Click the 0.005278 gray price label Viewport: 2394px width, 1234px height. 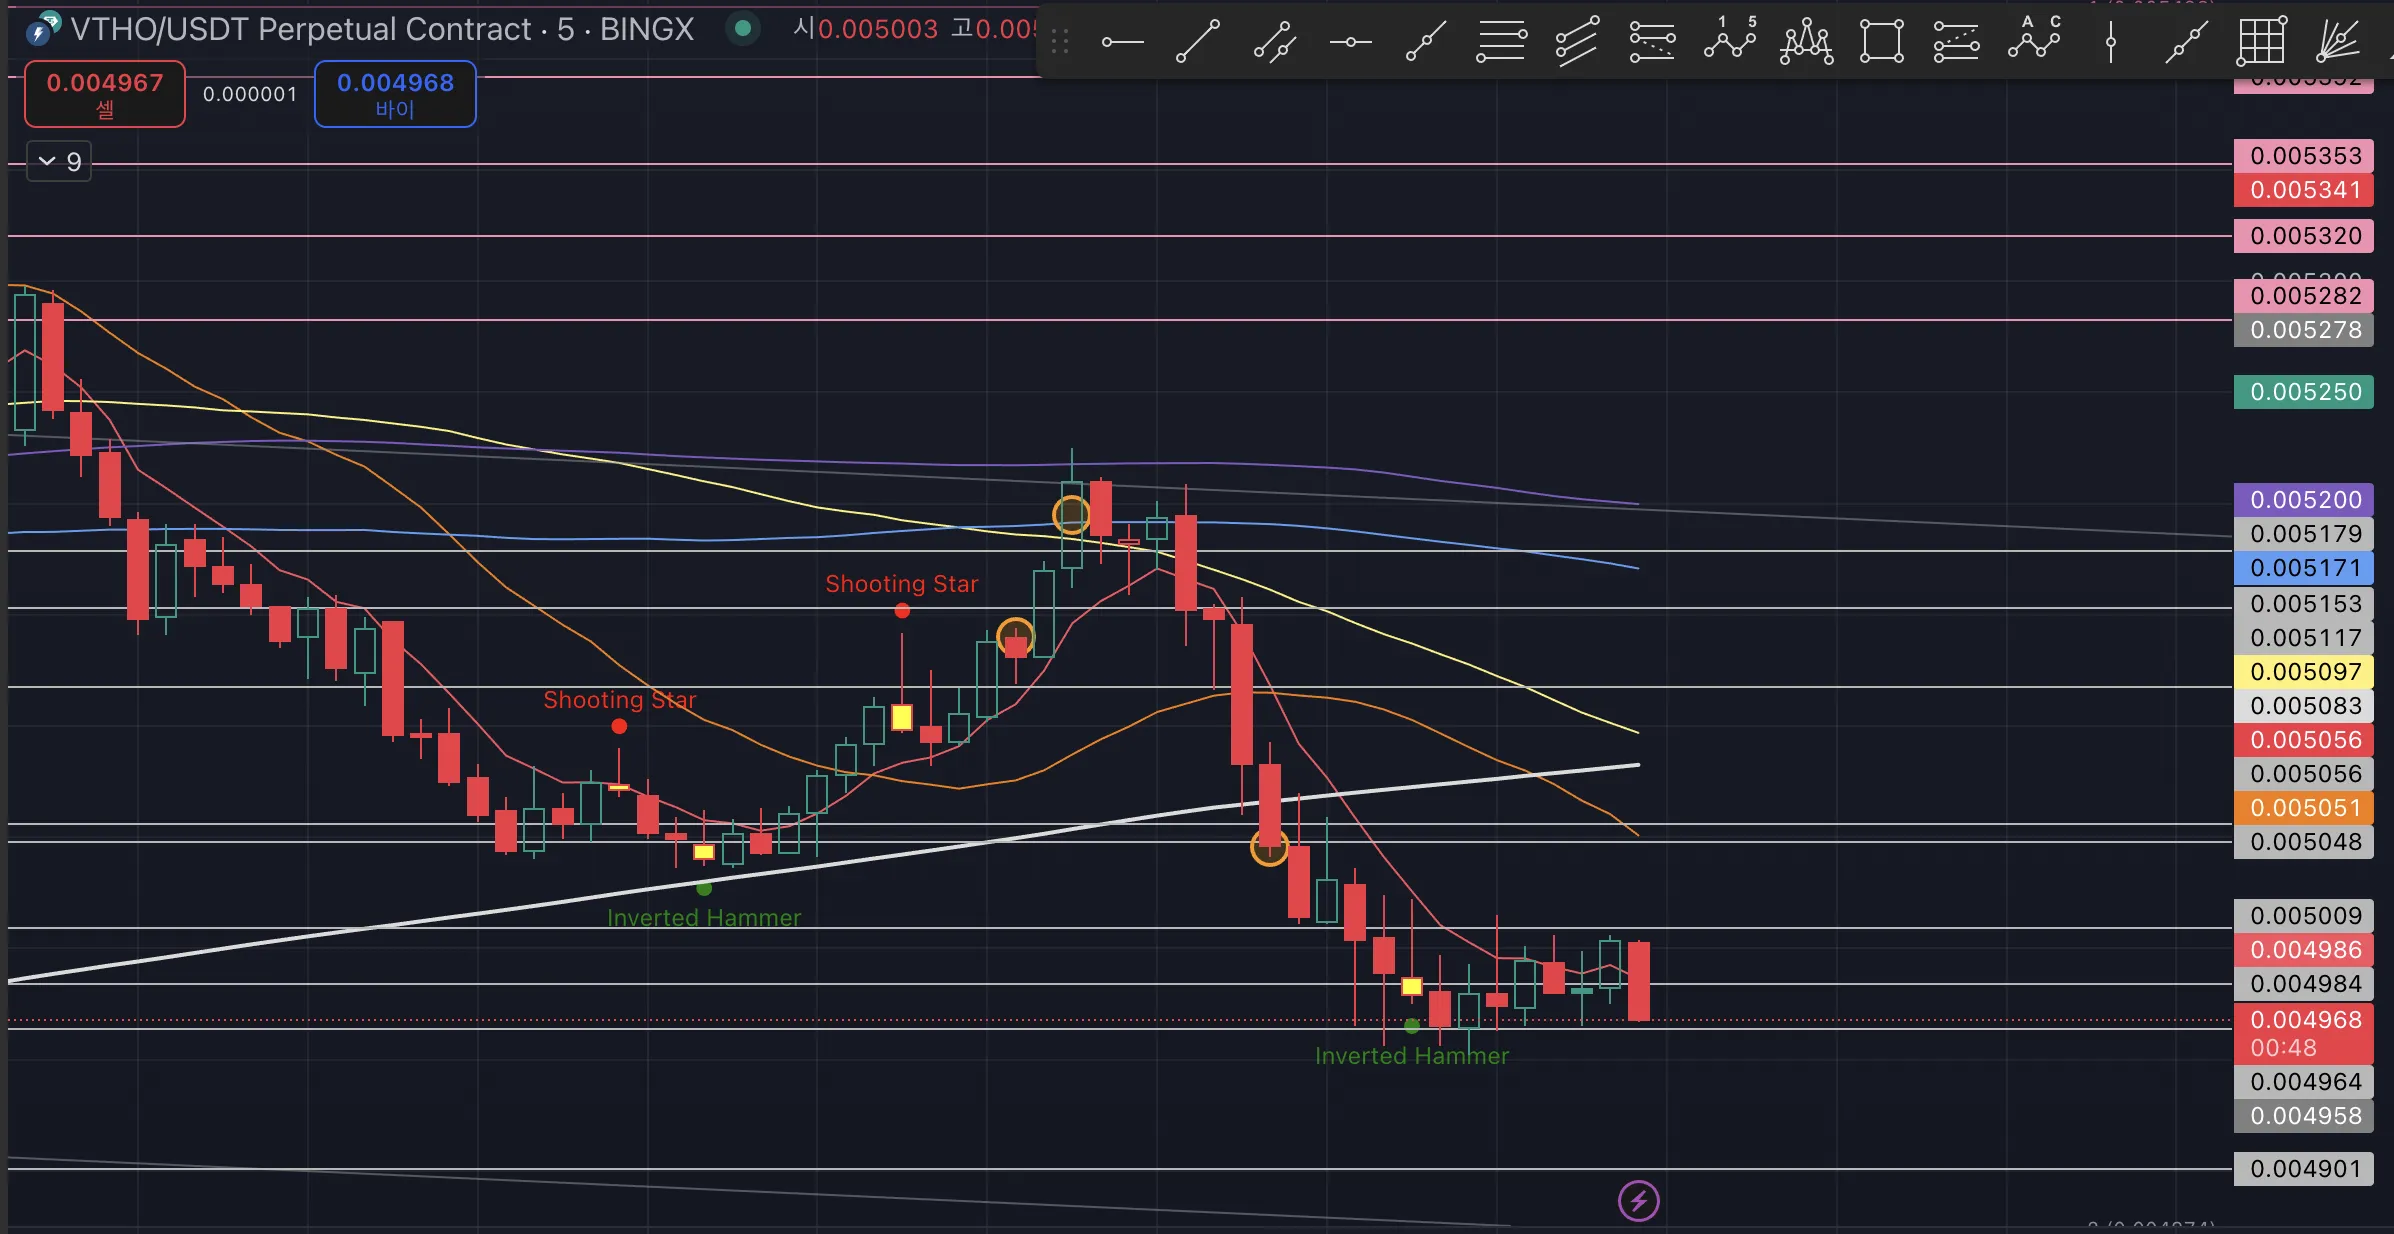click(2304, 330)
